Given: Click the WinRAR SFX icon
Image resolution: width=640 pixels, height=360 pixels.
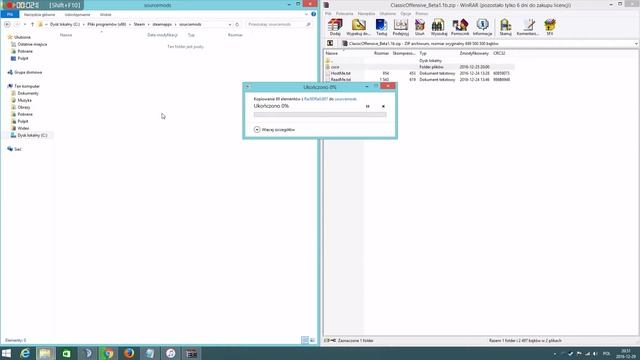Looking at the screenshot, I should click(550, 27).
